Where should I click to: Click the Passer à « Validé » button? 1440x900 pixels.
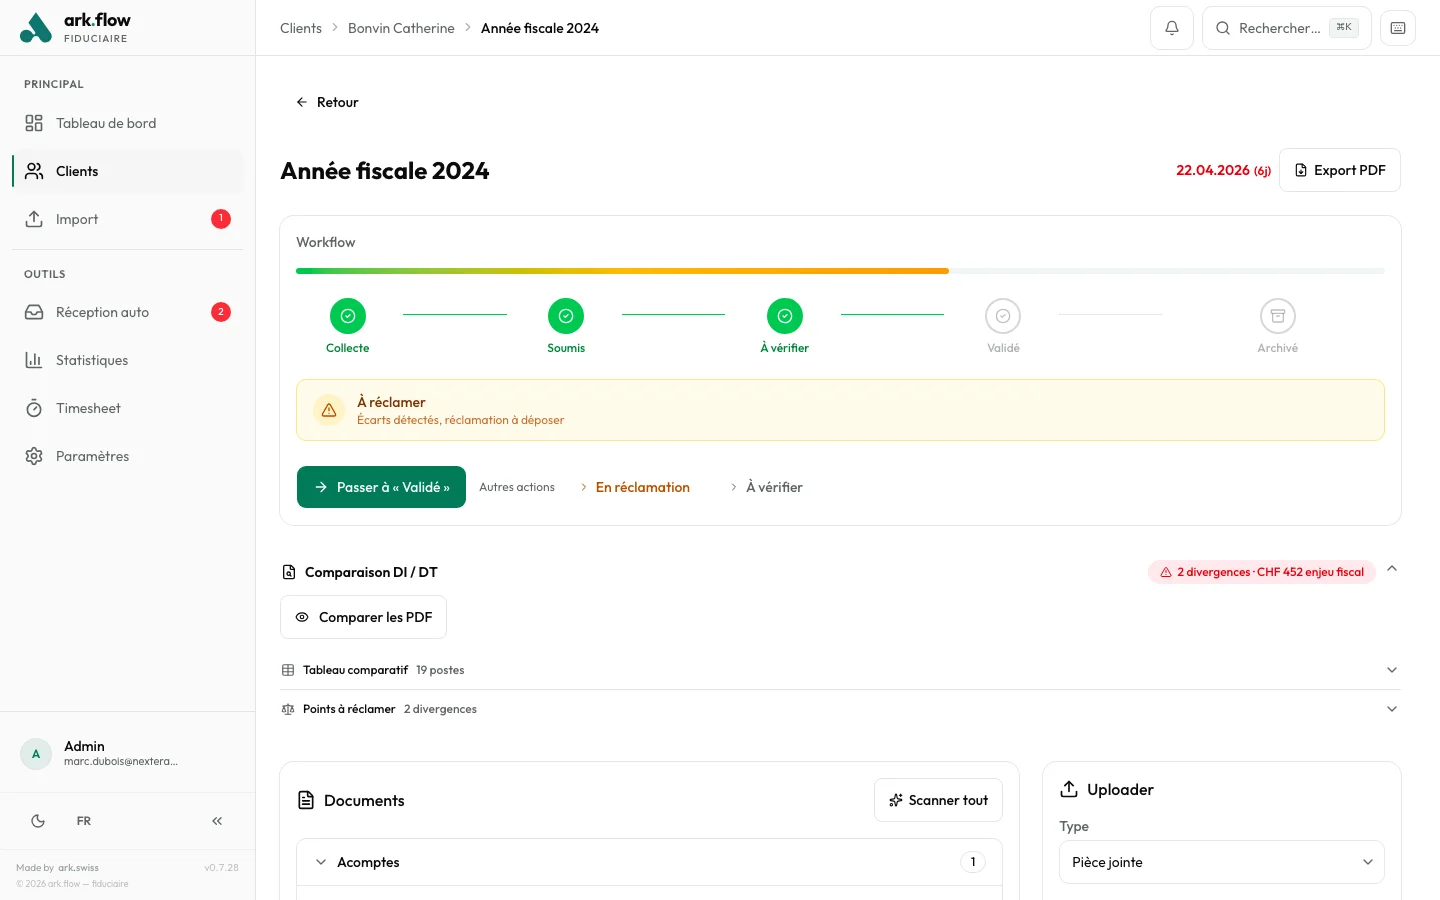click(381, 487)
